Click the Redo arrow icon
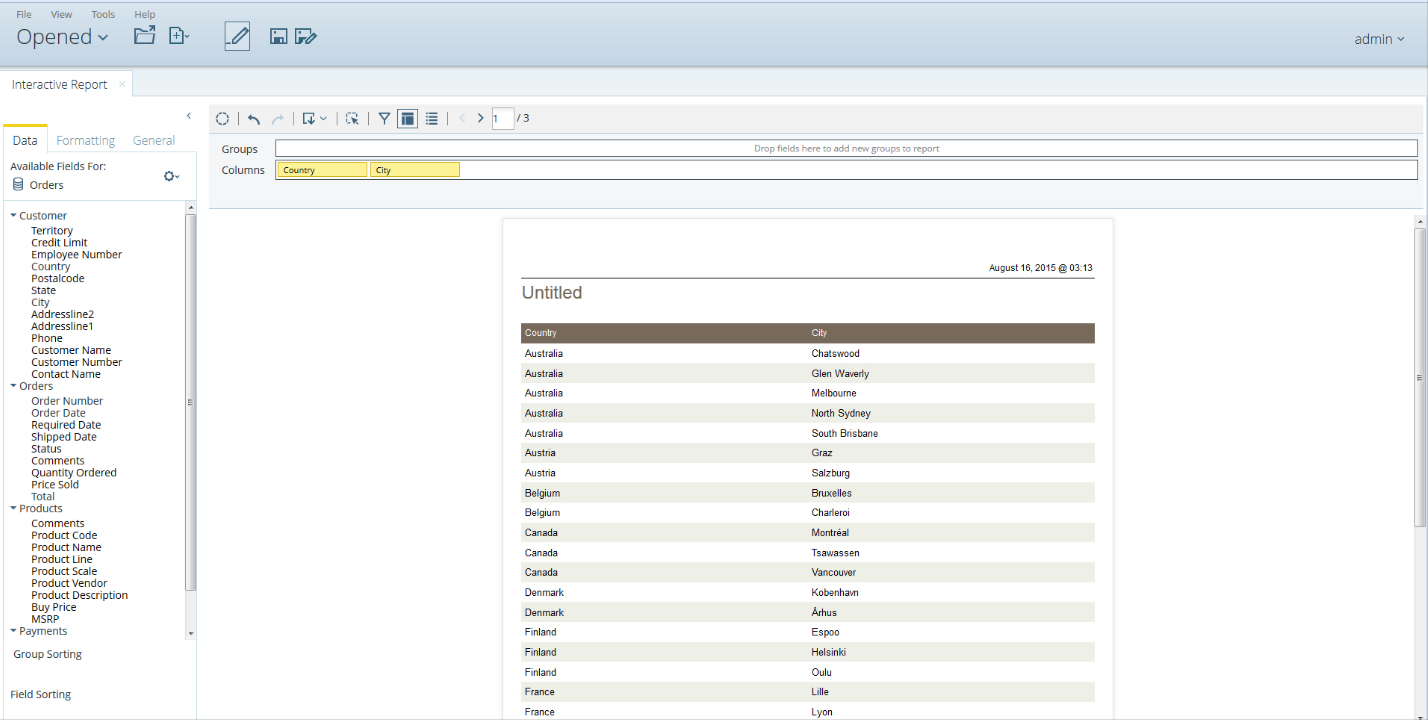The height and width of the screenshot is (720, 1428). [x=278, y=119]
